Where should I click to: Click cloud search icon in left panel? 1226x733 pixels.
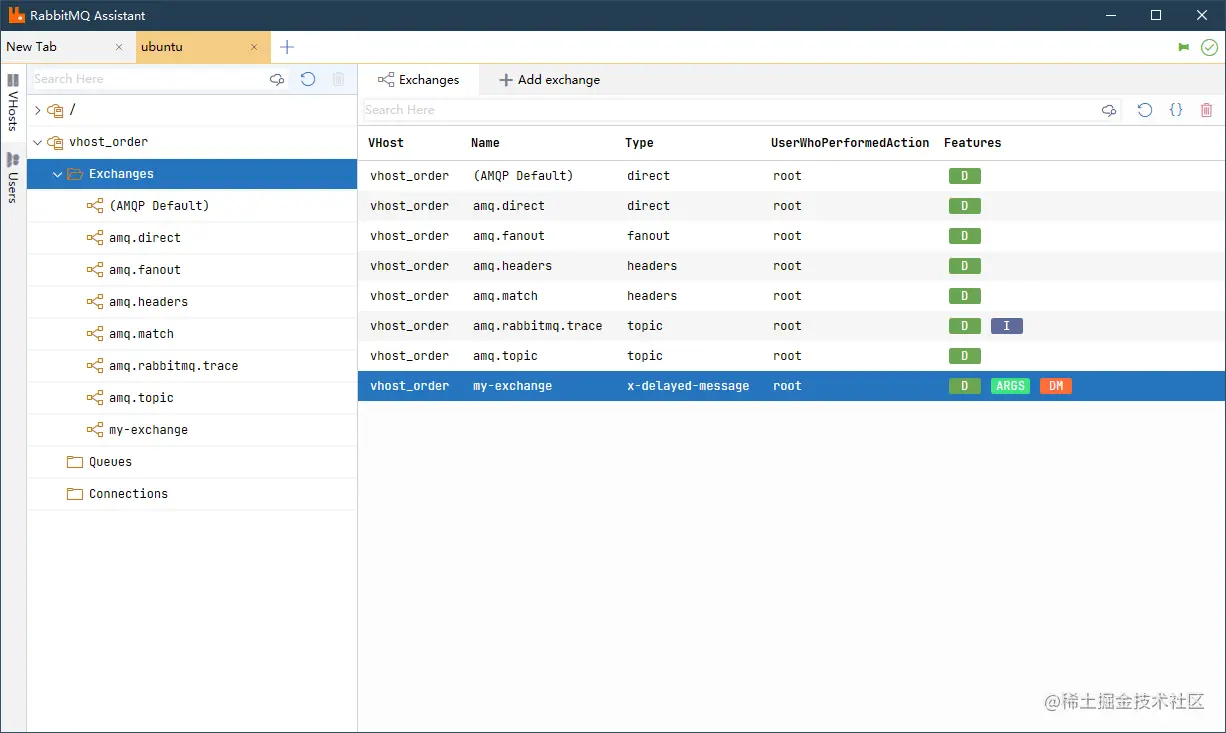(x=277, y=79)
